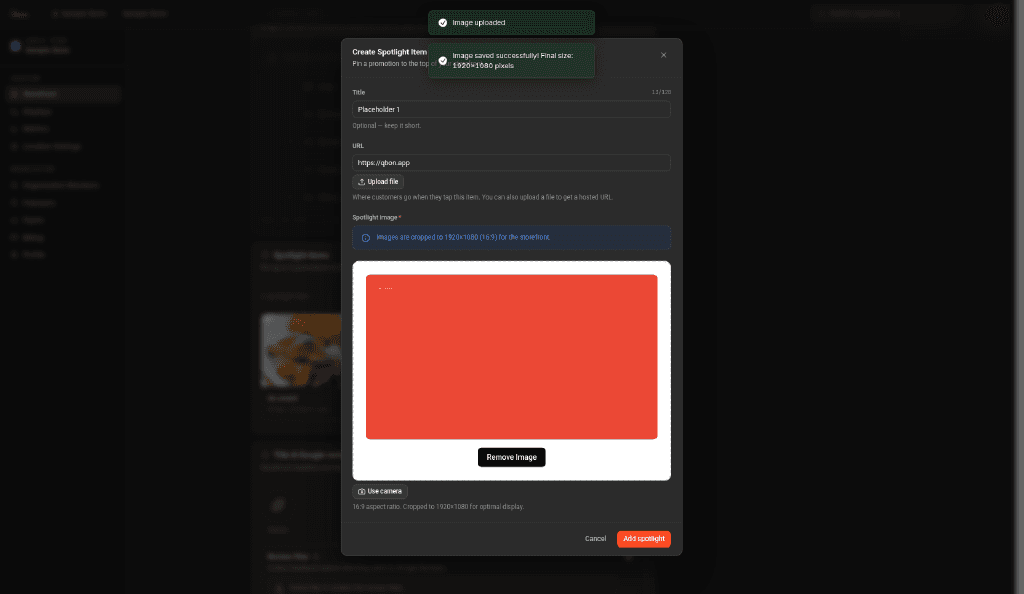Click the Remove Image button
Screen dimensions: 1024x594
click(511, 457)
